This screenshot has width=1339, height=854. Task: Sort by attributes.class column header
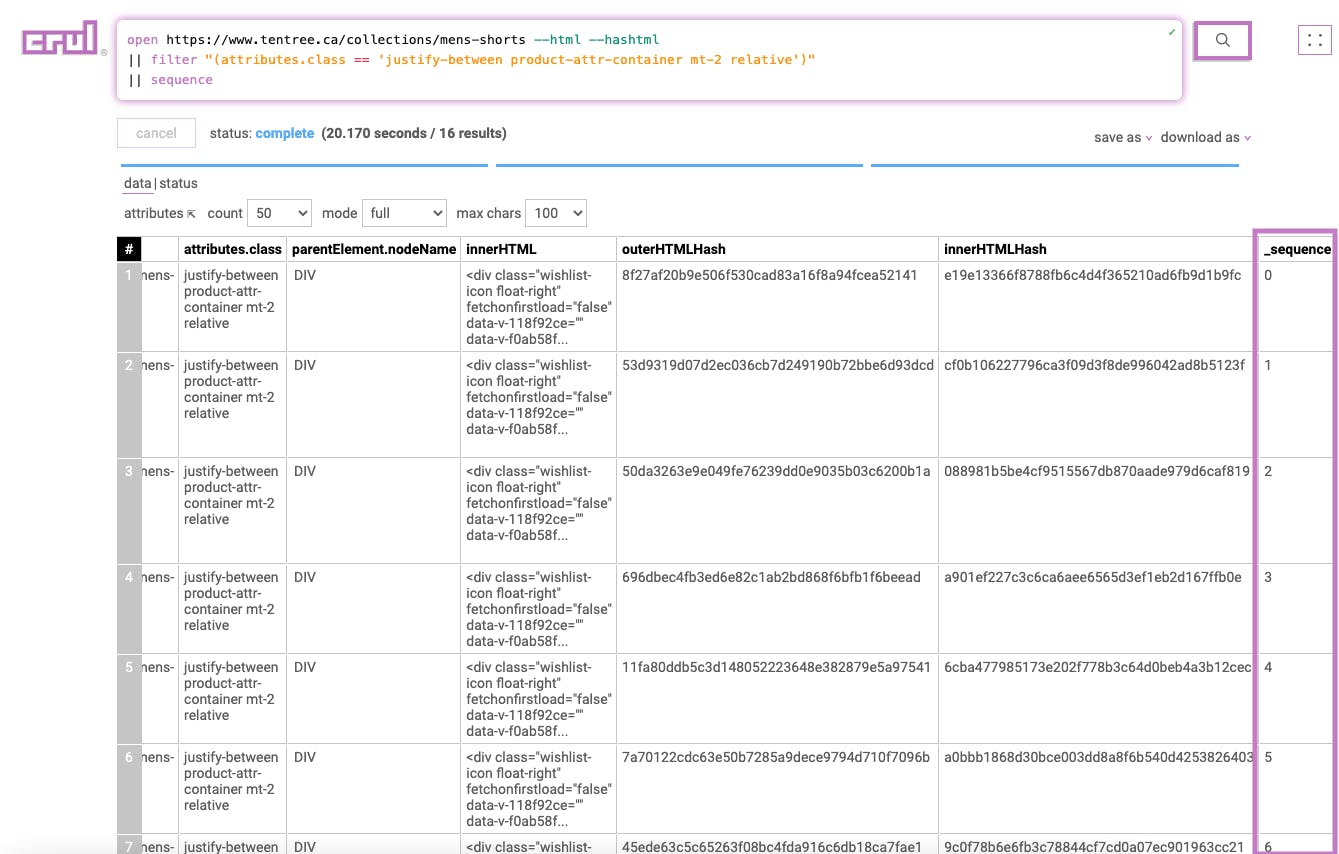pos(233,249)
